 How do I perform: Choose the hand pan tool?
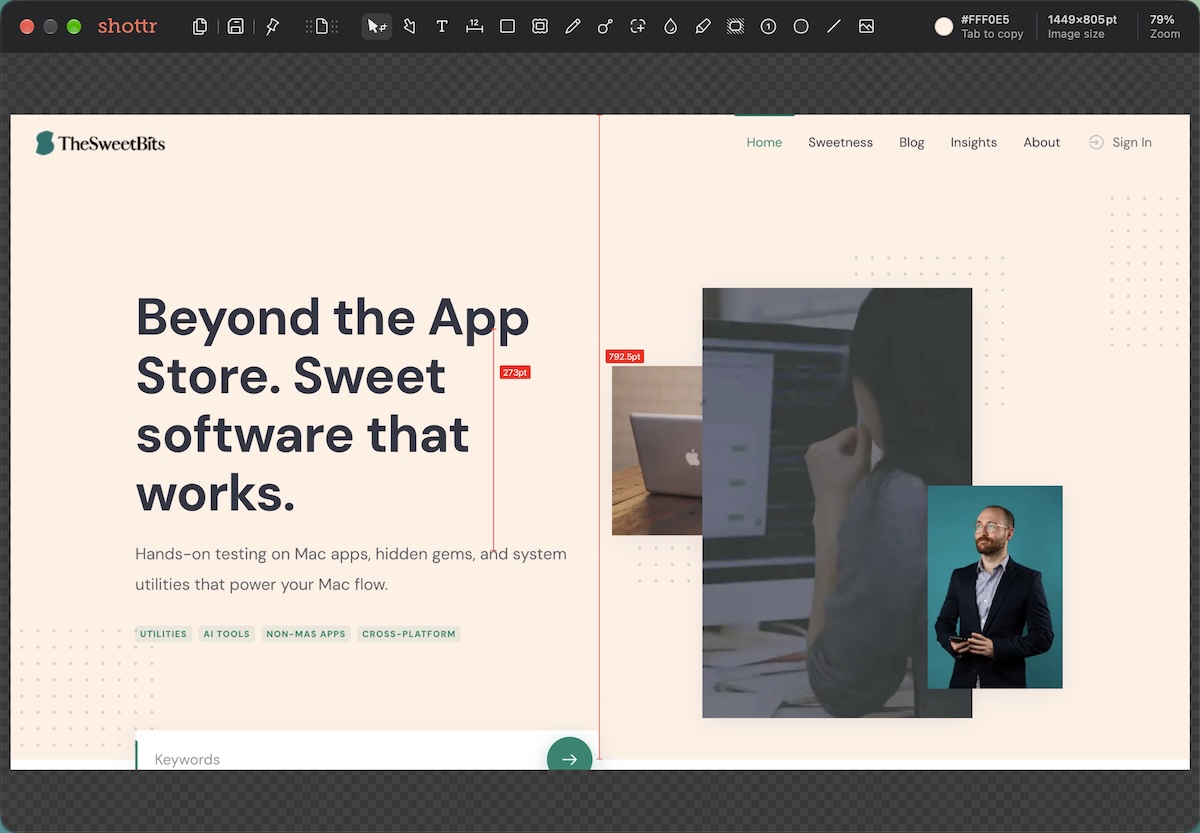409,27
